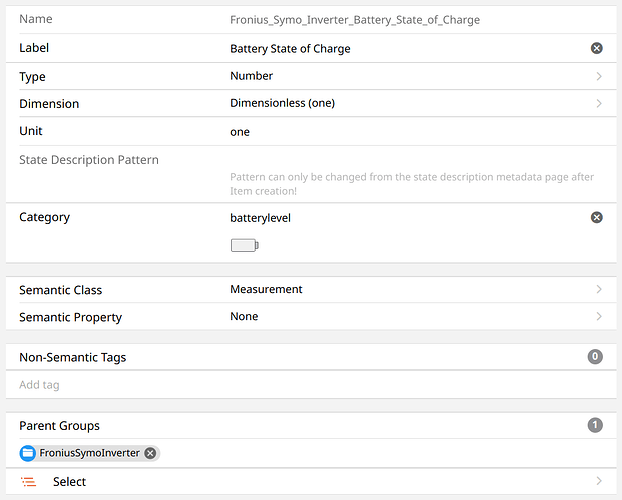Click the Select parent groups text
The height and width of the screenshot is (500, 622).
(69, 482)
